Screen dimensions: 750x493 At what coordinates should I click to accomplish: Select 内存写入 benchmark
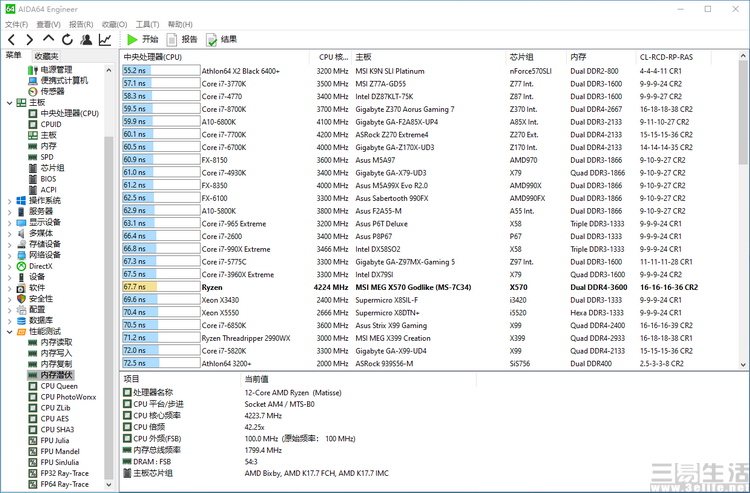pos(50,353)
